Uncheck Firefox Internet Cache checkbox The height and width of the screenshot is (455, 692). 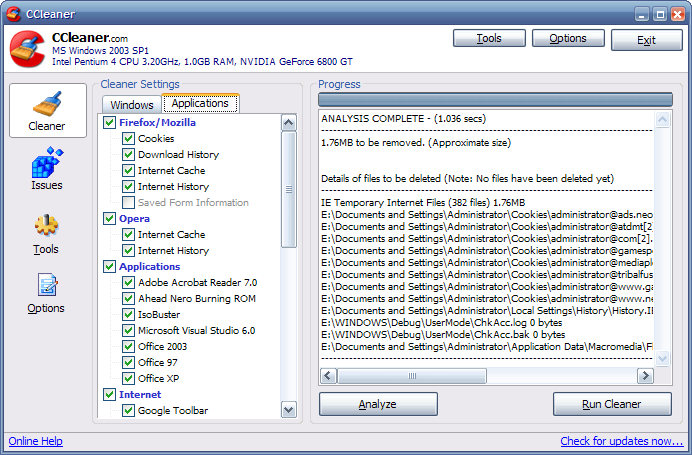[128, 170]
